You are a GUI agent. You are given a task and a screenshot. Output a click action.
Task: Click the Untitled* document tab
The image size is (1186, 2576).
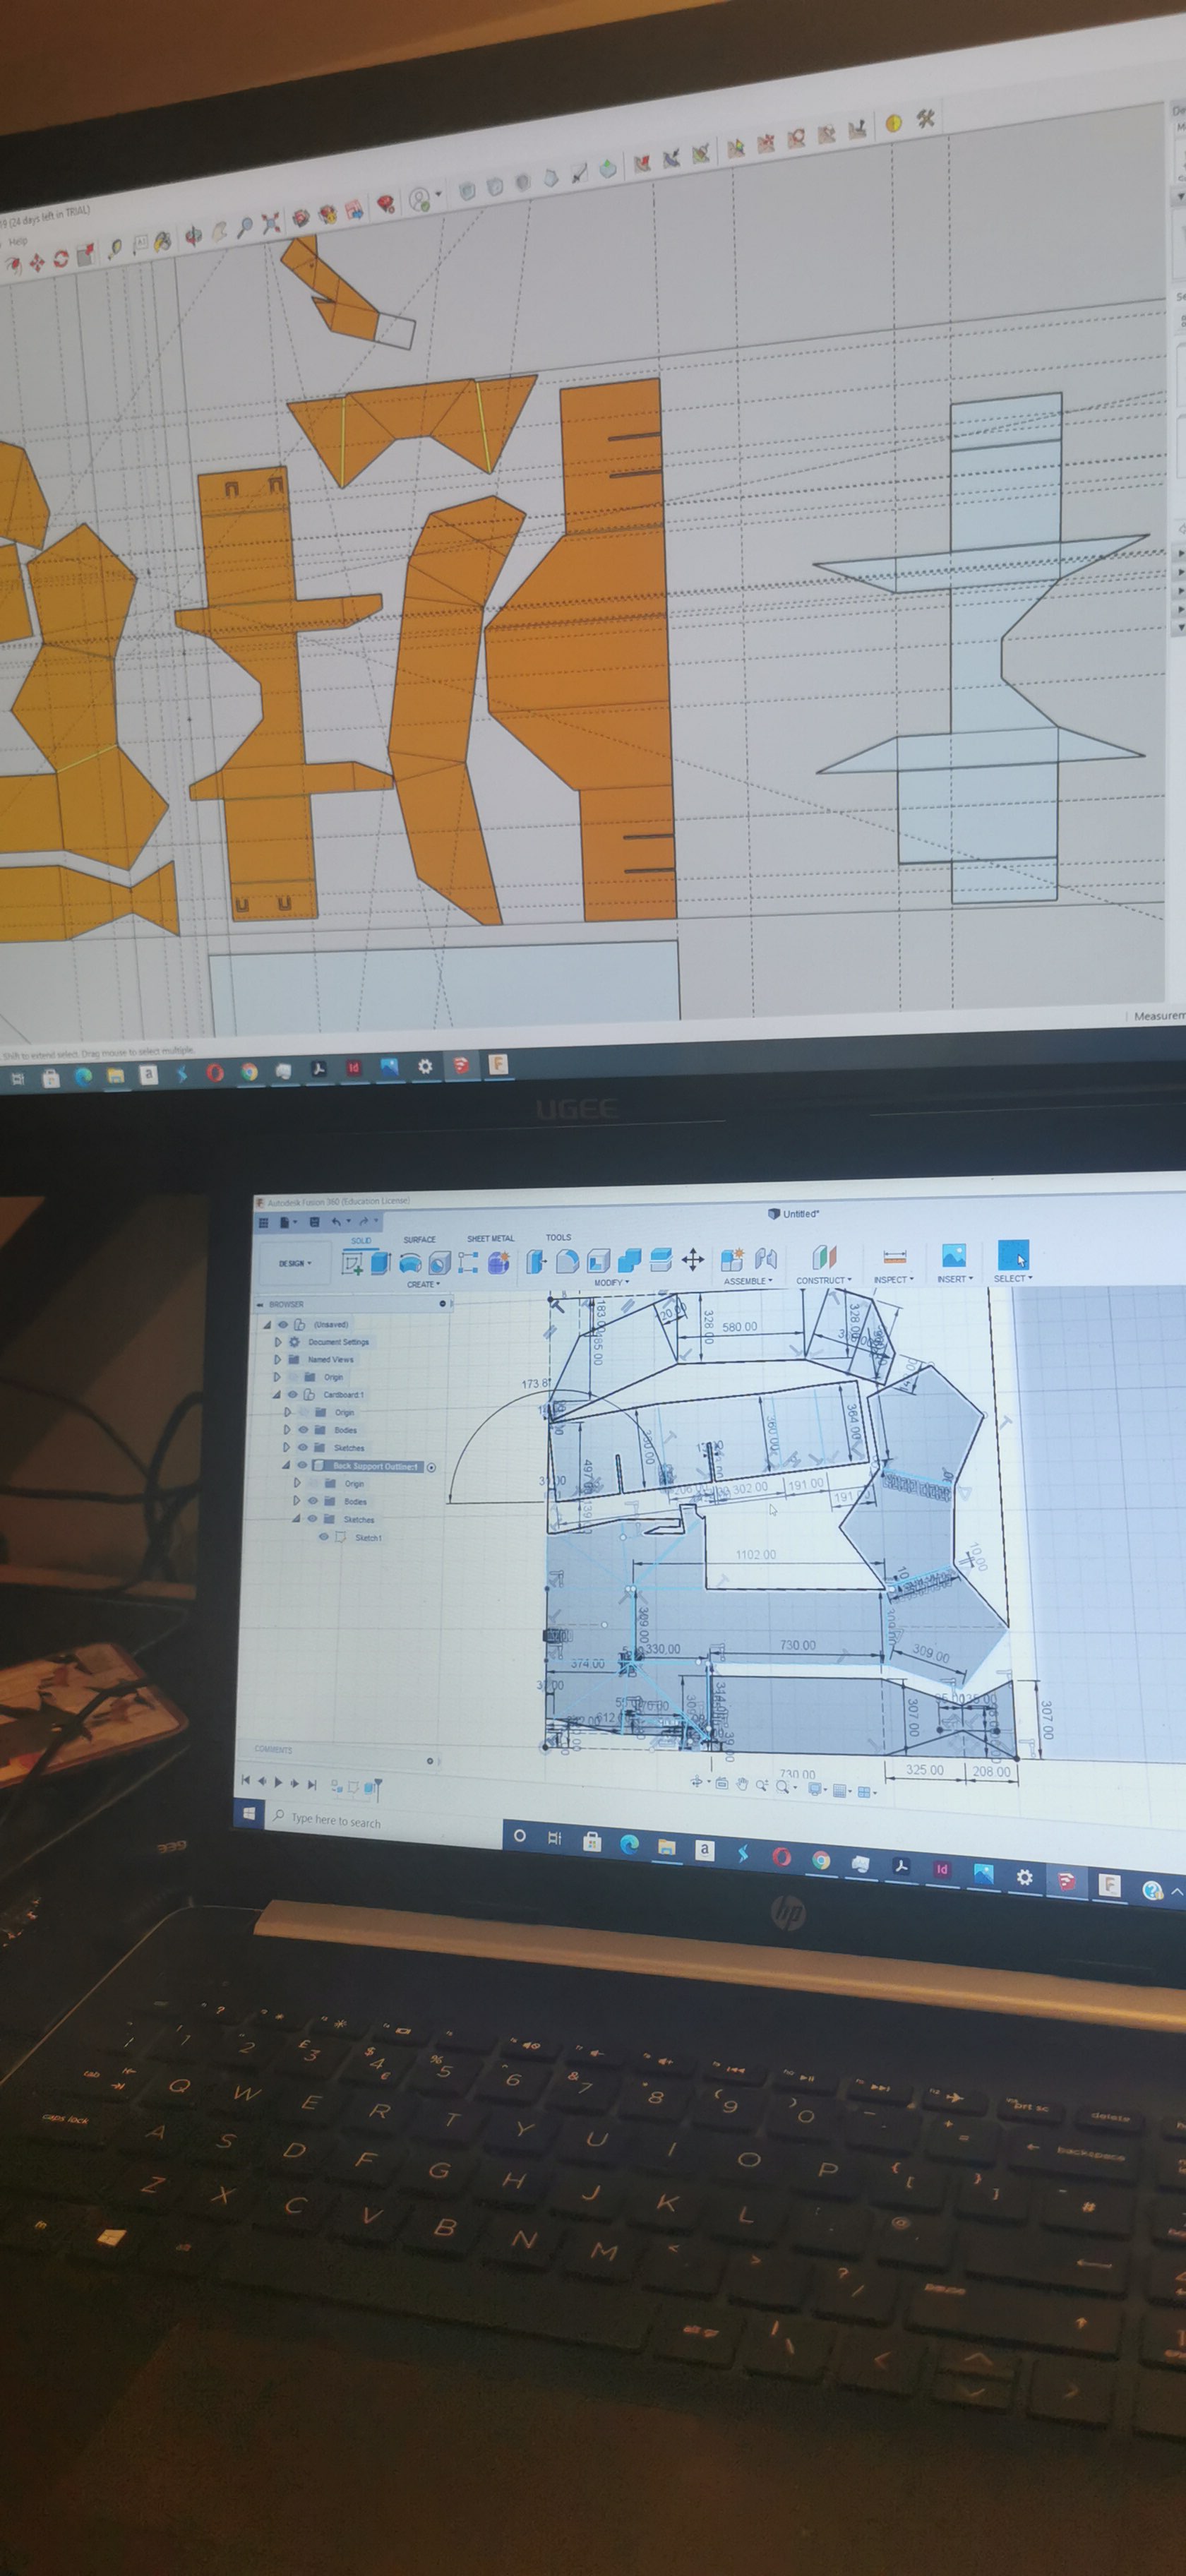[795, 1214]
